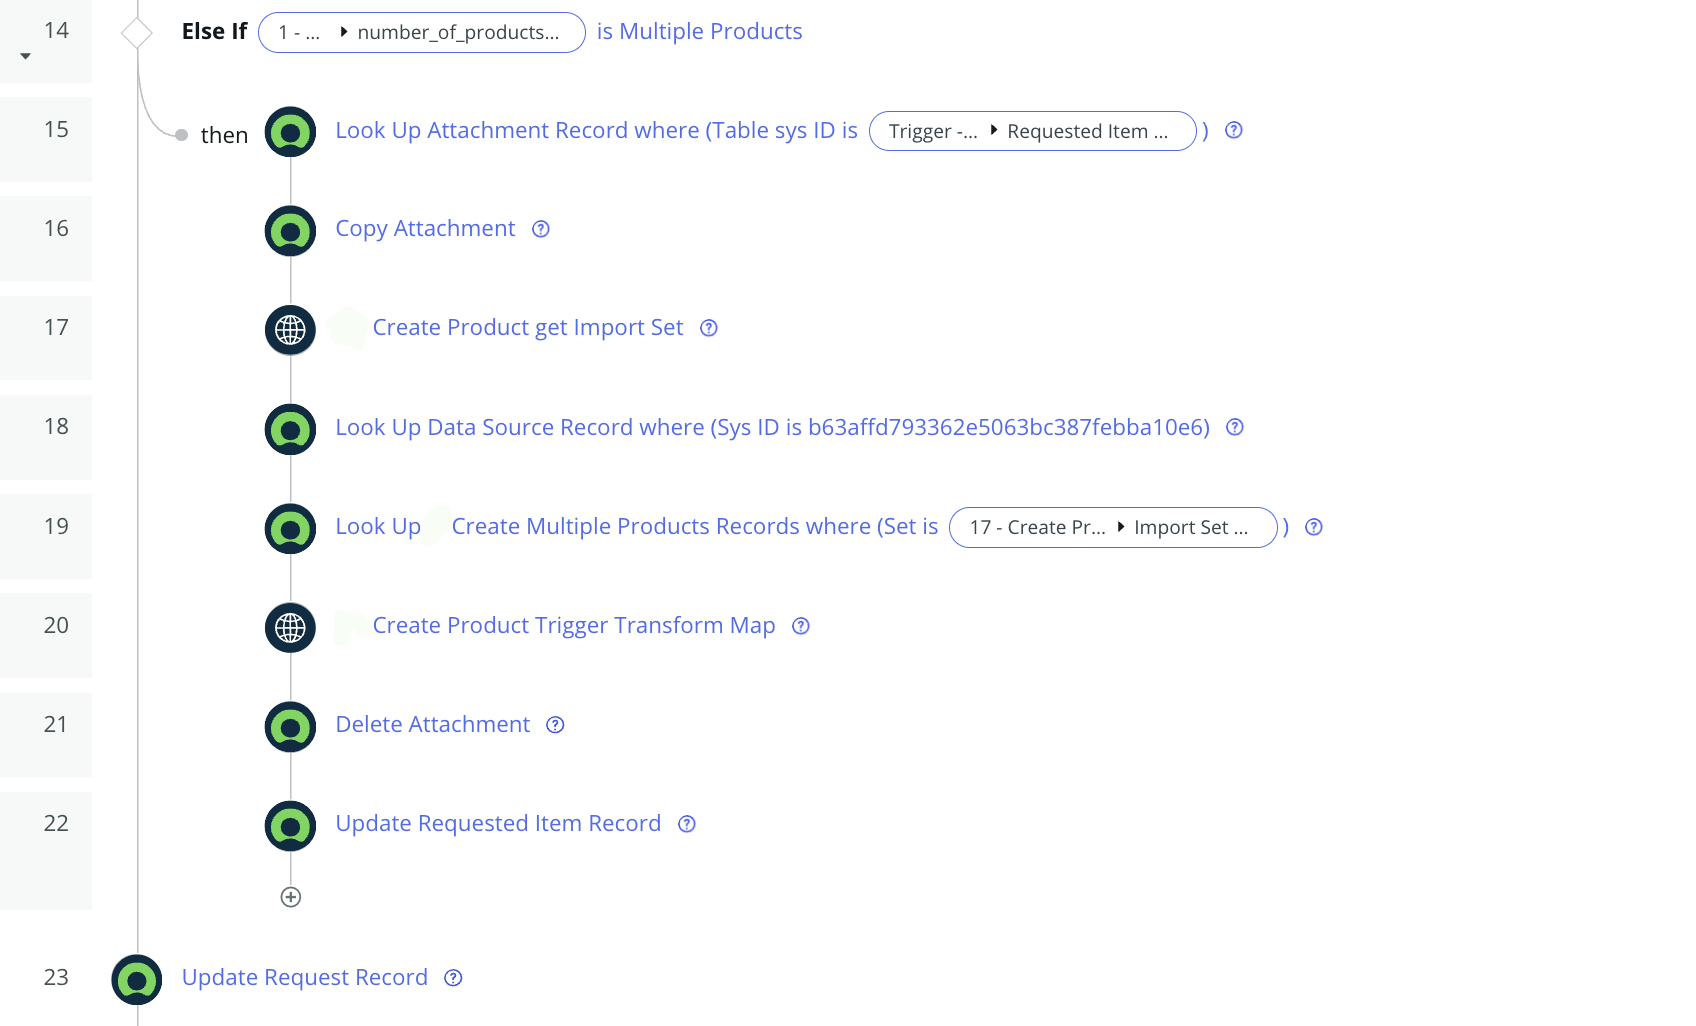The height and width of the screenshot is (1026, 1696).
Task: Open help icon for Create Multiple Products Records lookup
Action: pos(1314,527)
